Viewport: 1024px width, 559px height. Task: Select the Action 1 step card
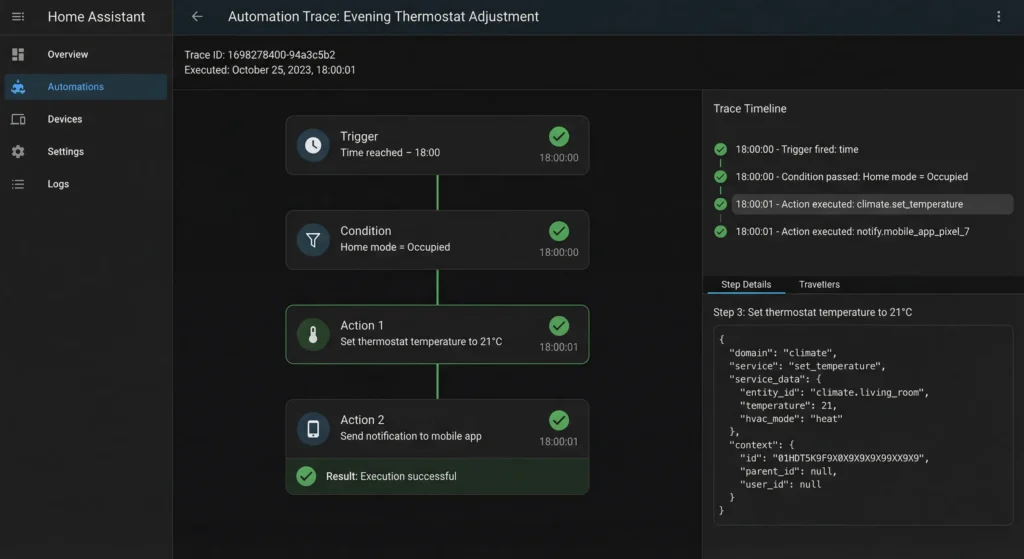(437, 334)
